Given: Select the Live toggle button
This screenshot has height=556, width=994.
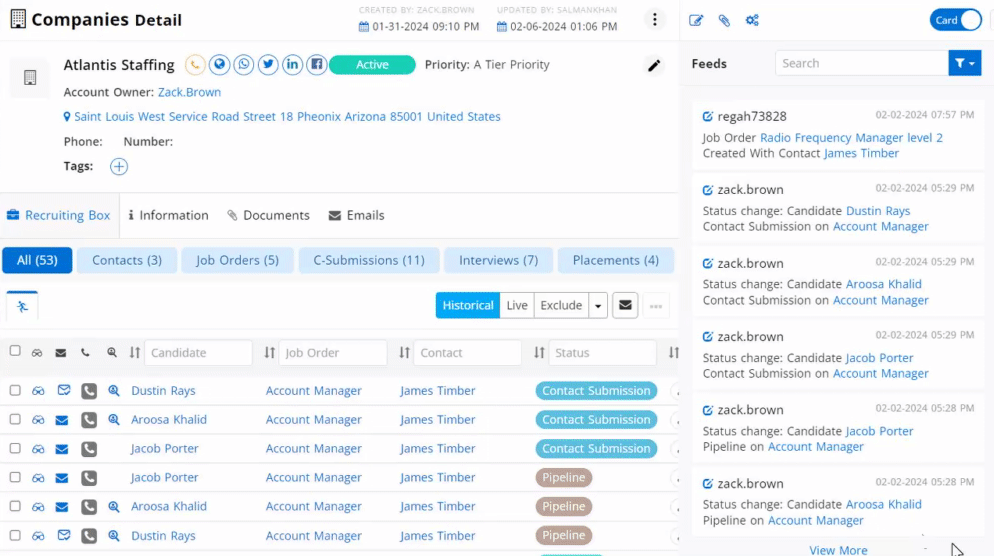Looking at the screenshot, I should [x=517, y=306].
